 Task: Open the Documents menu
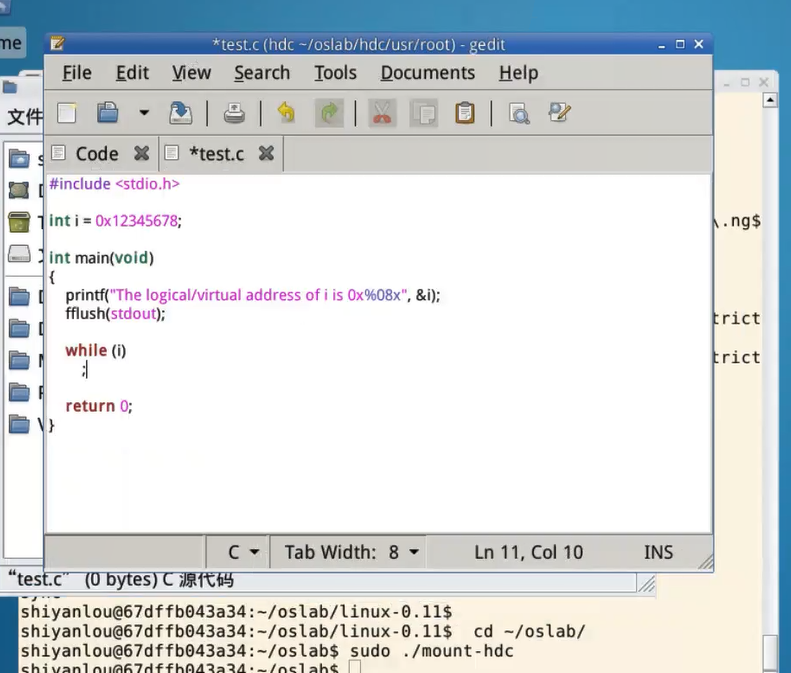point(428,73)
